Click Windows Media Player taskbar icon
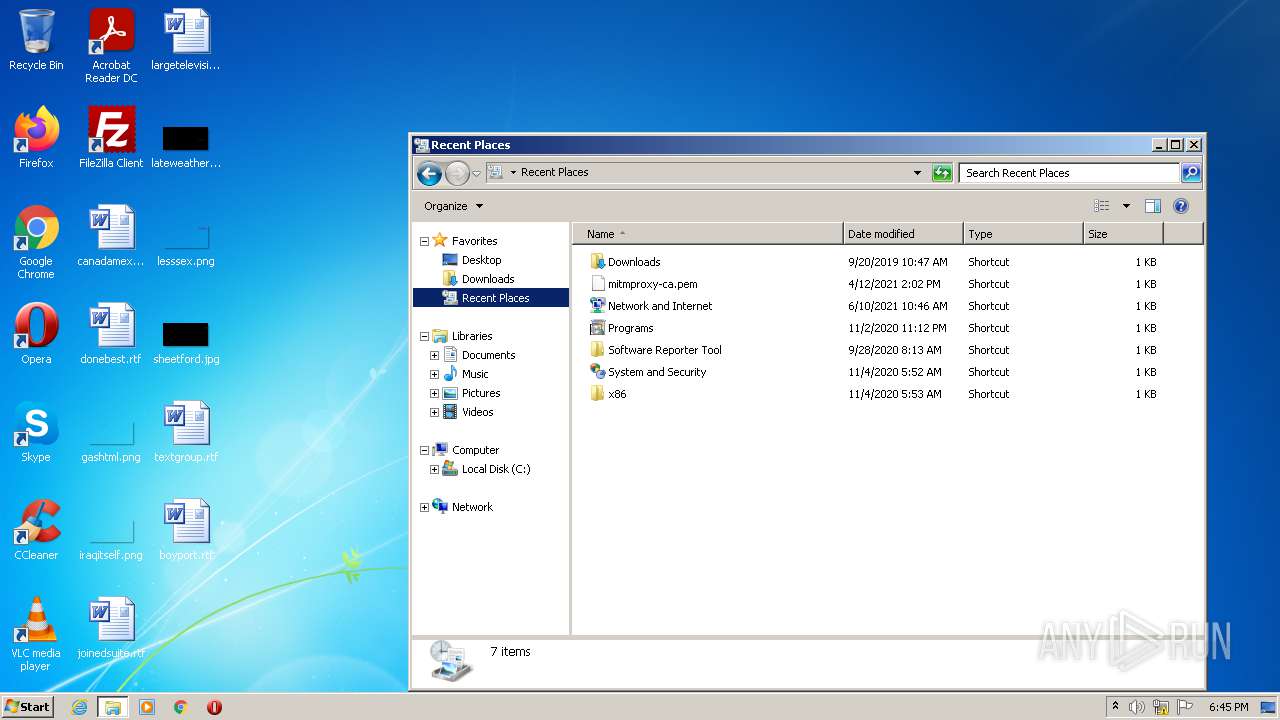The image size is (1280, 720). (x=147, y=707)
